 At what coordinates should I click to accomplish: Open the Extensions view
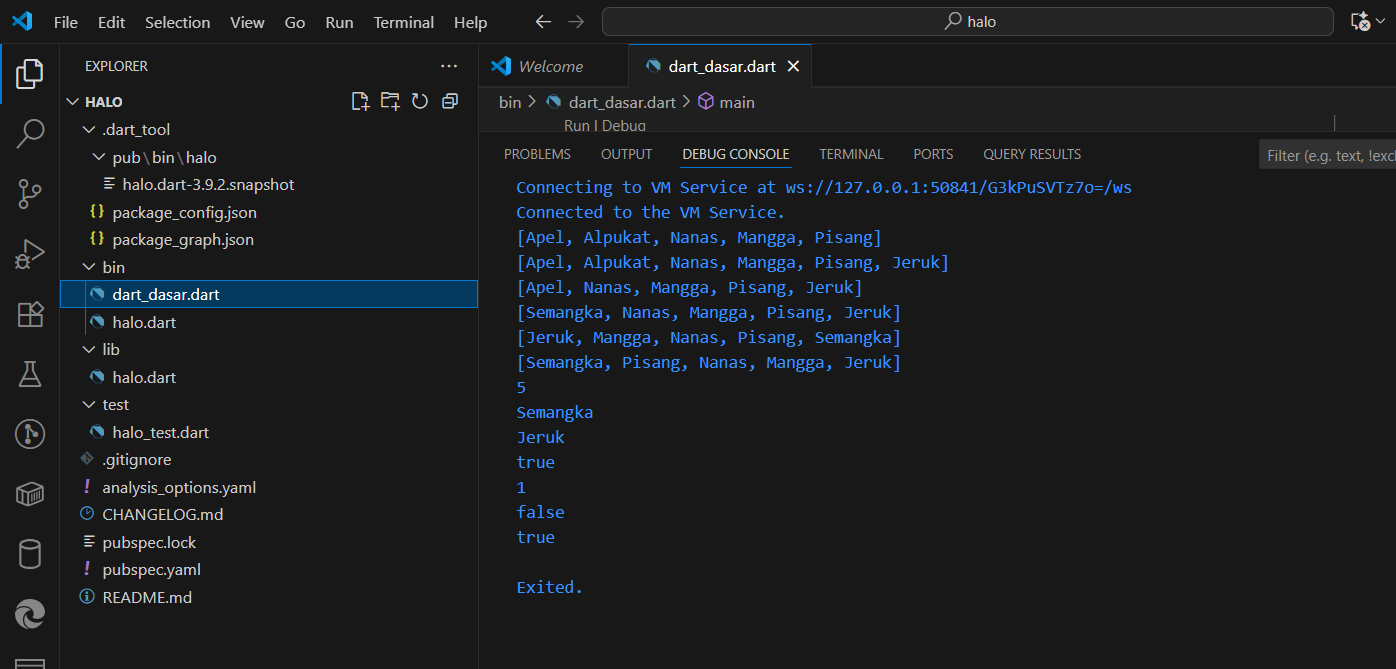[30, 314]
